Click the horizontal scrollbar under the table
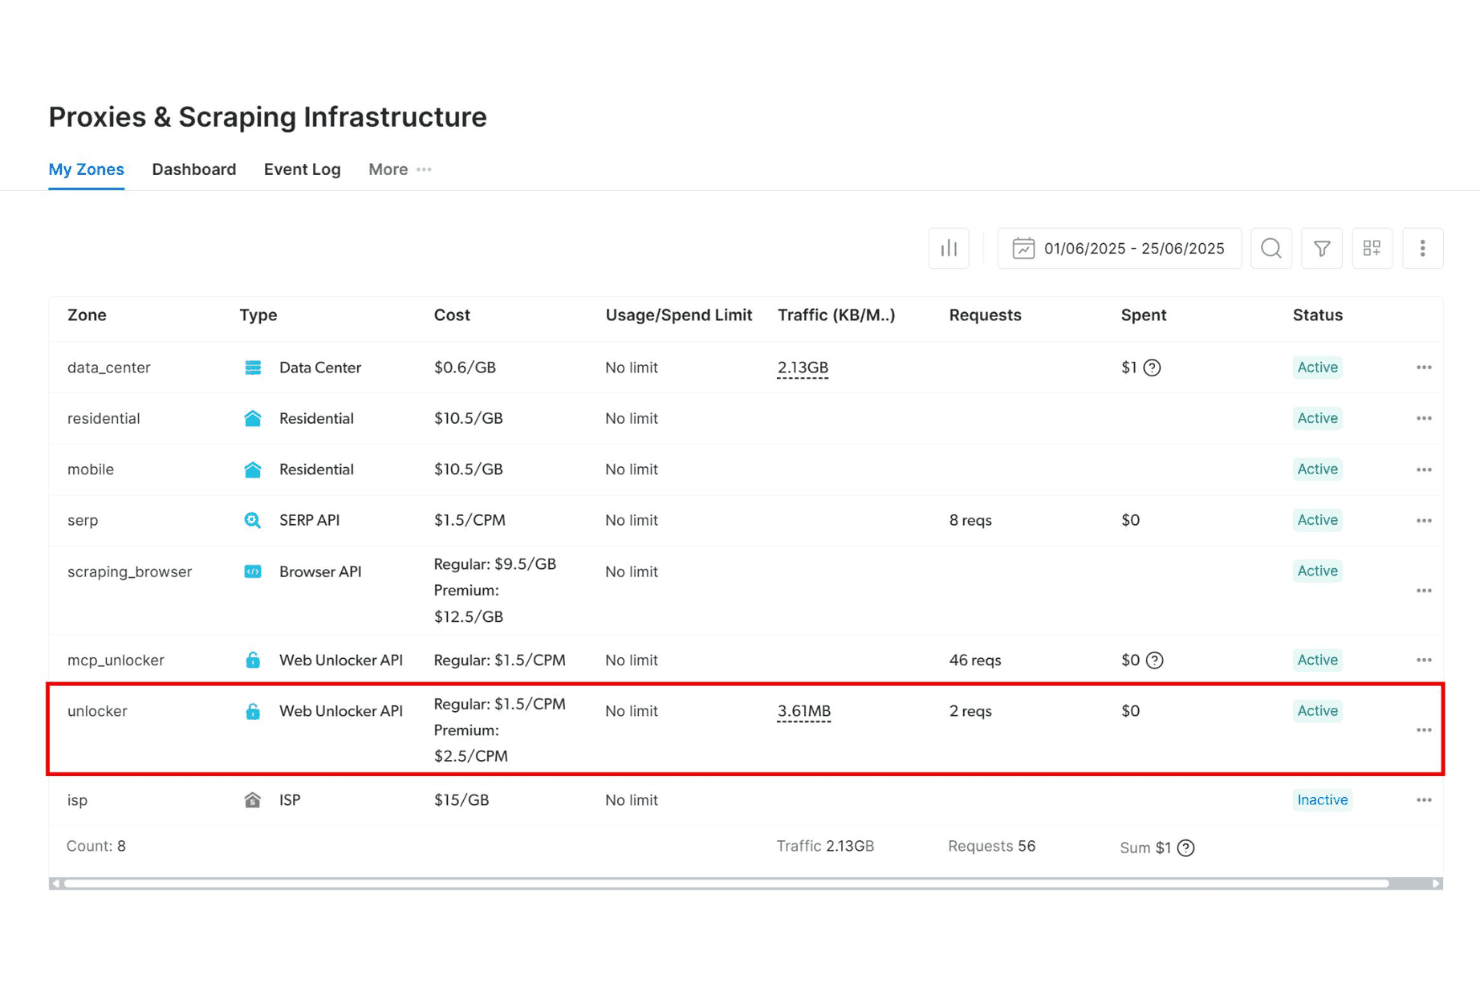1480x987 pixels. pos(727,884)
